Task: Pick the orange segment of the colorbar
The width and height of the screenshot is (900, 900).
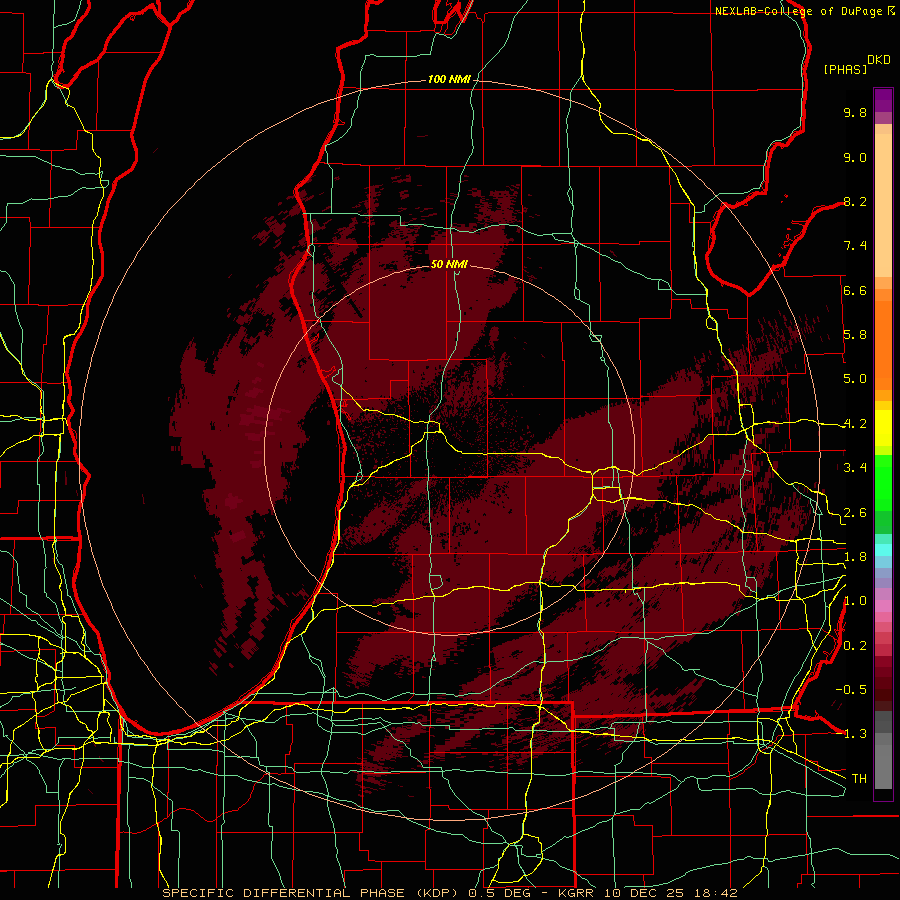Action: (x=883, y=344)
